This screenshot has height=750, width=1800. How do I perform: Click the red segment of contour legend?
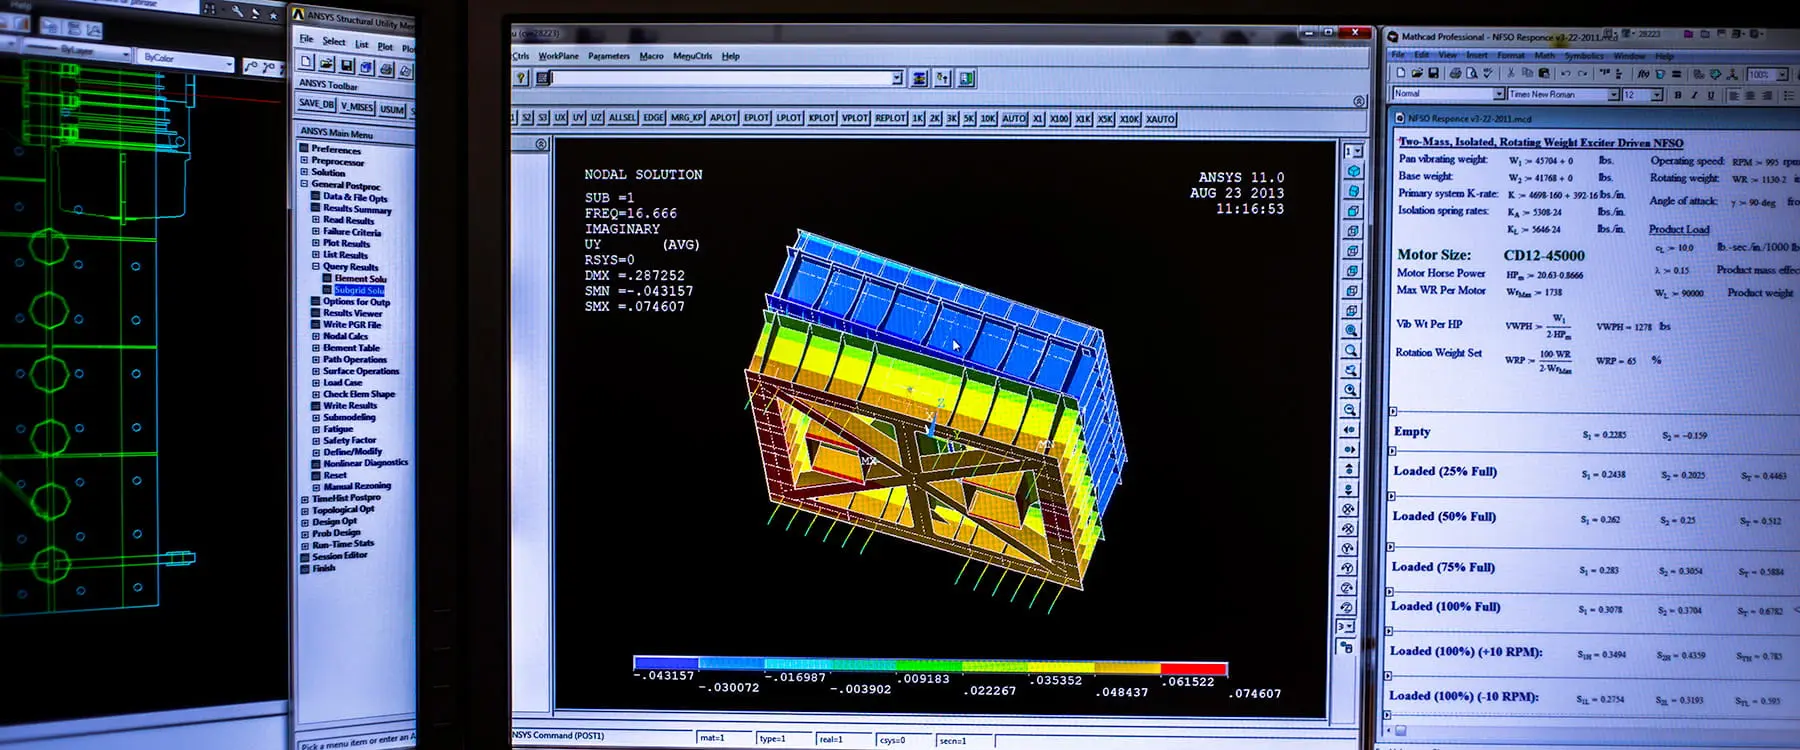(x=1193, y=667)
